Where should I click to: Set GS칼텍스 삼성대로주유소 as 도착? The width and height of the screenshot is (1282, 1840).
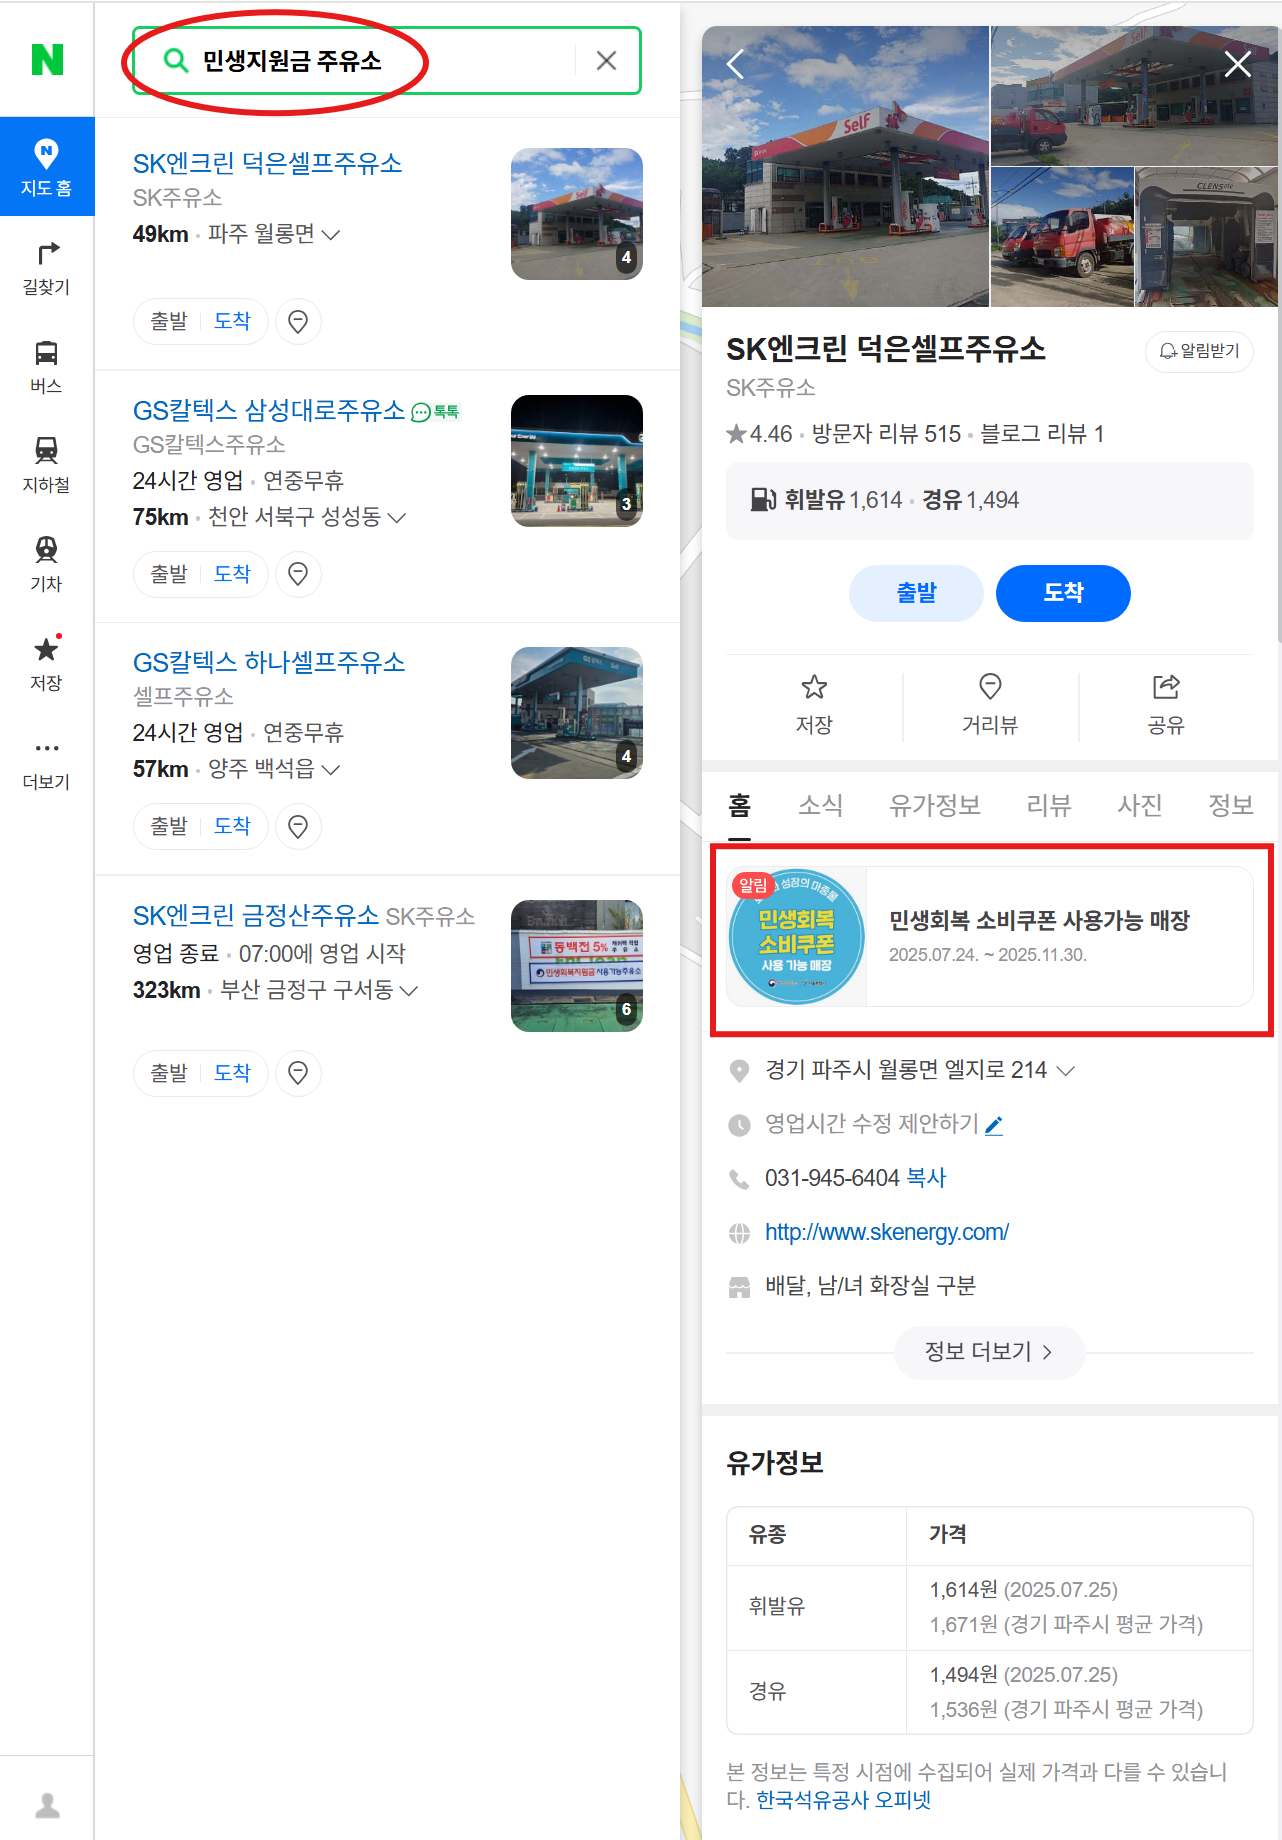point(232,574)
